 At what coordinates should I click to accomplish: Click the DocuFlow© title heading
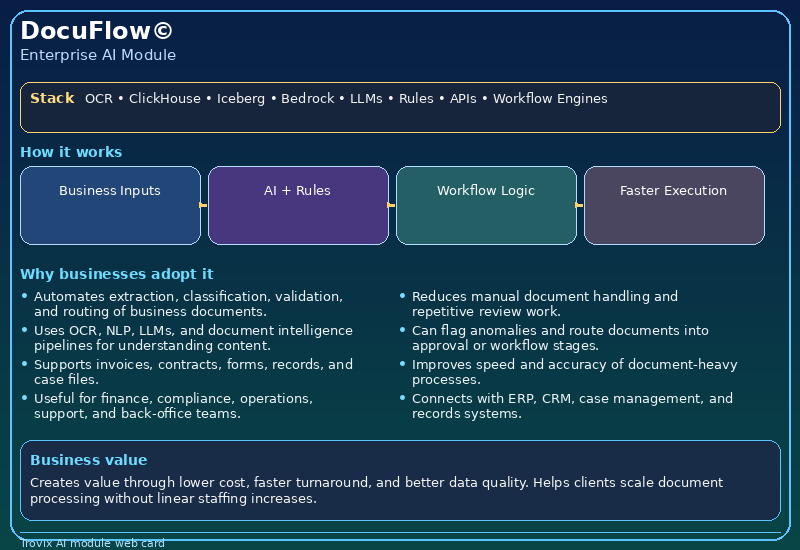coord(96,31)
